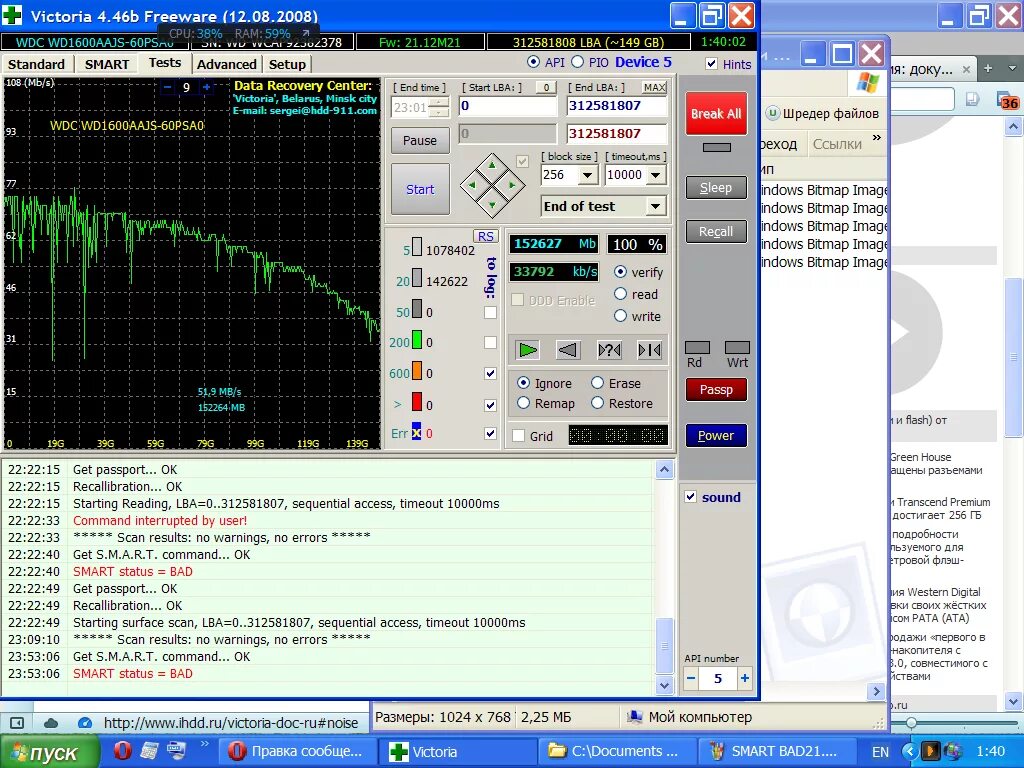
Task: Toggle the Grid checkbox
Action: click(x=519, y=436)
